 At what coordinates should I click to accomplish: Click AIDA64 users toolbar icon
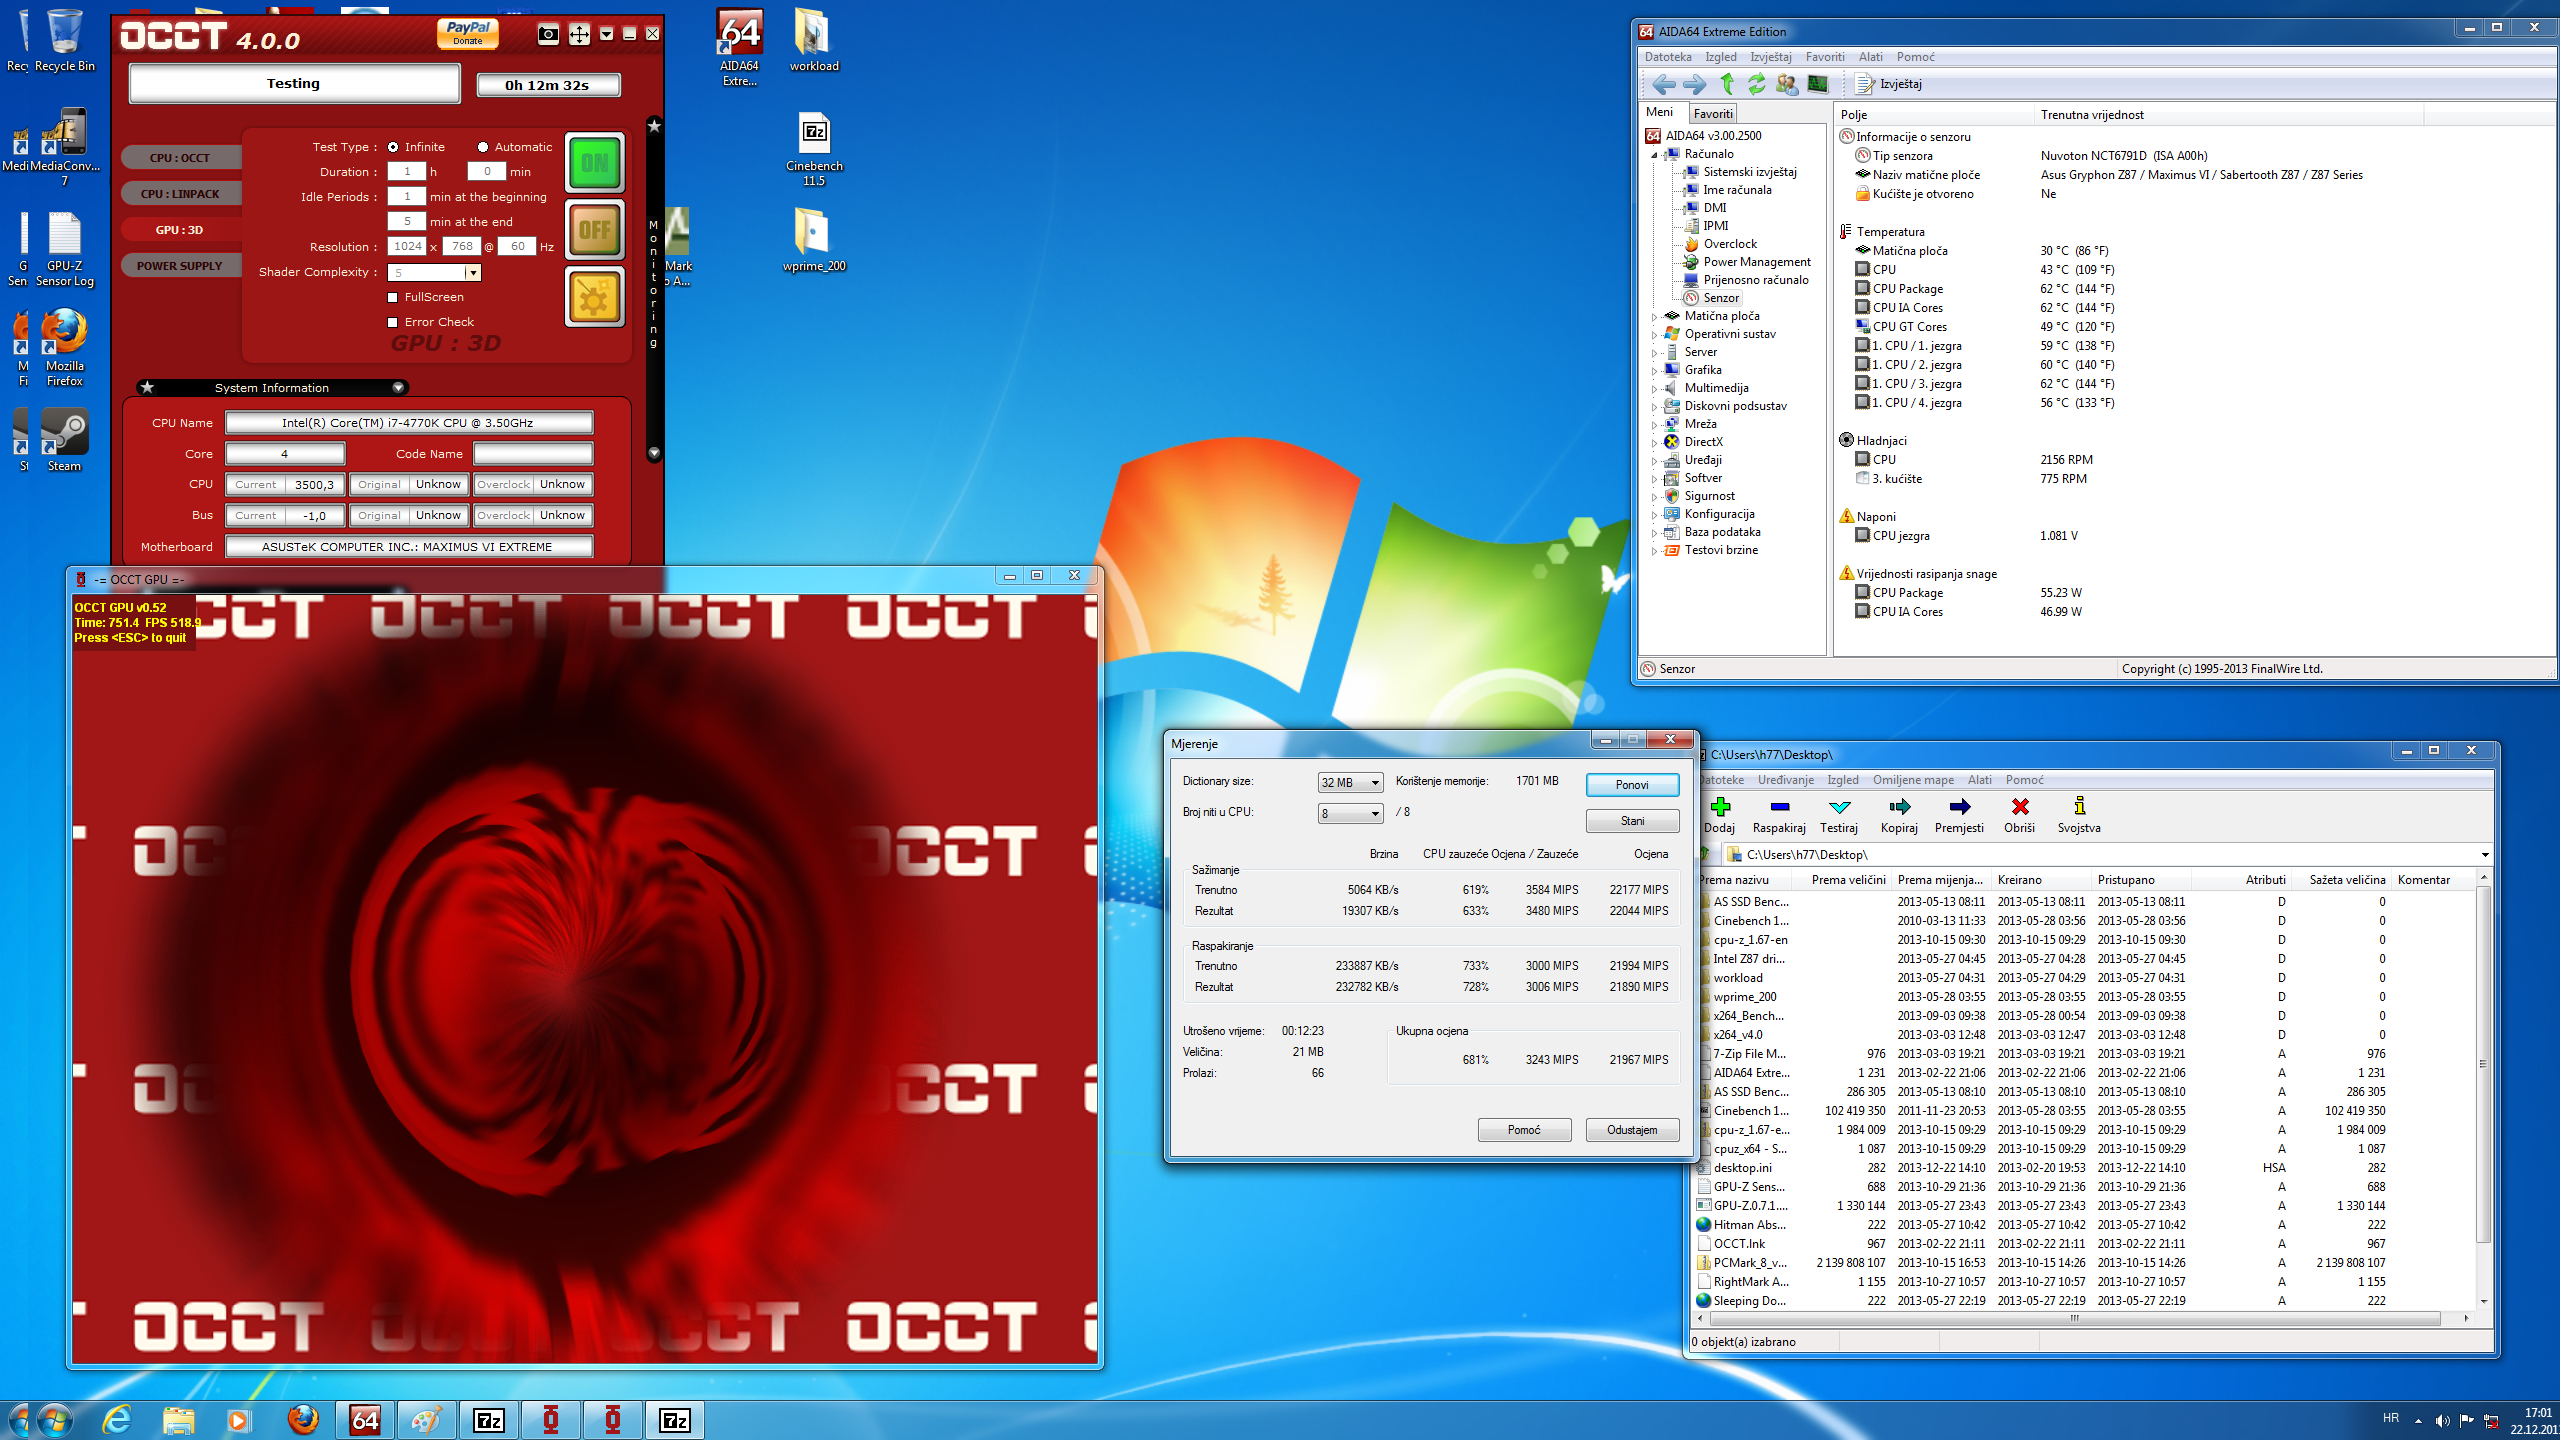(x=1787, y=84)
